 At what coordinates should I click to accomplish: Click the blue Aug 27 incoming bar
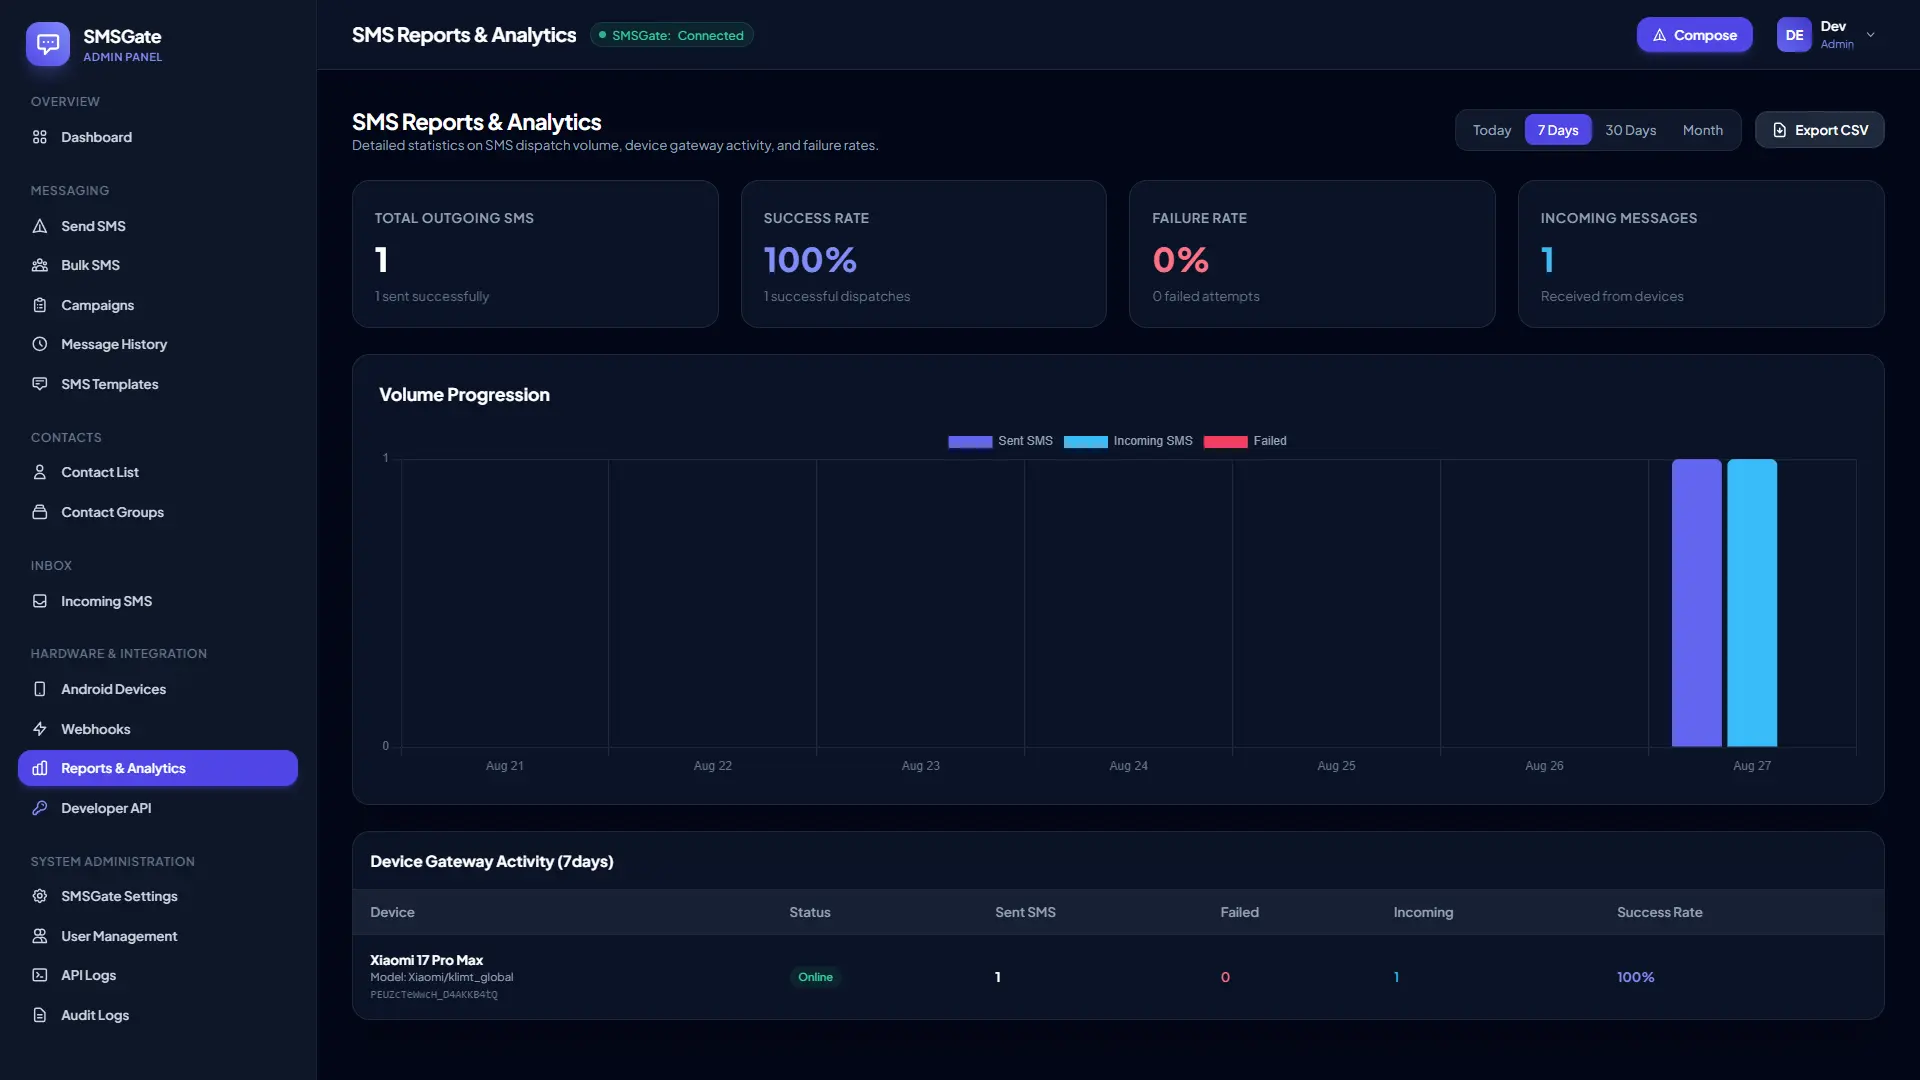[x=1752, y=603]
